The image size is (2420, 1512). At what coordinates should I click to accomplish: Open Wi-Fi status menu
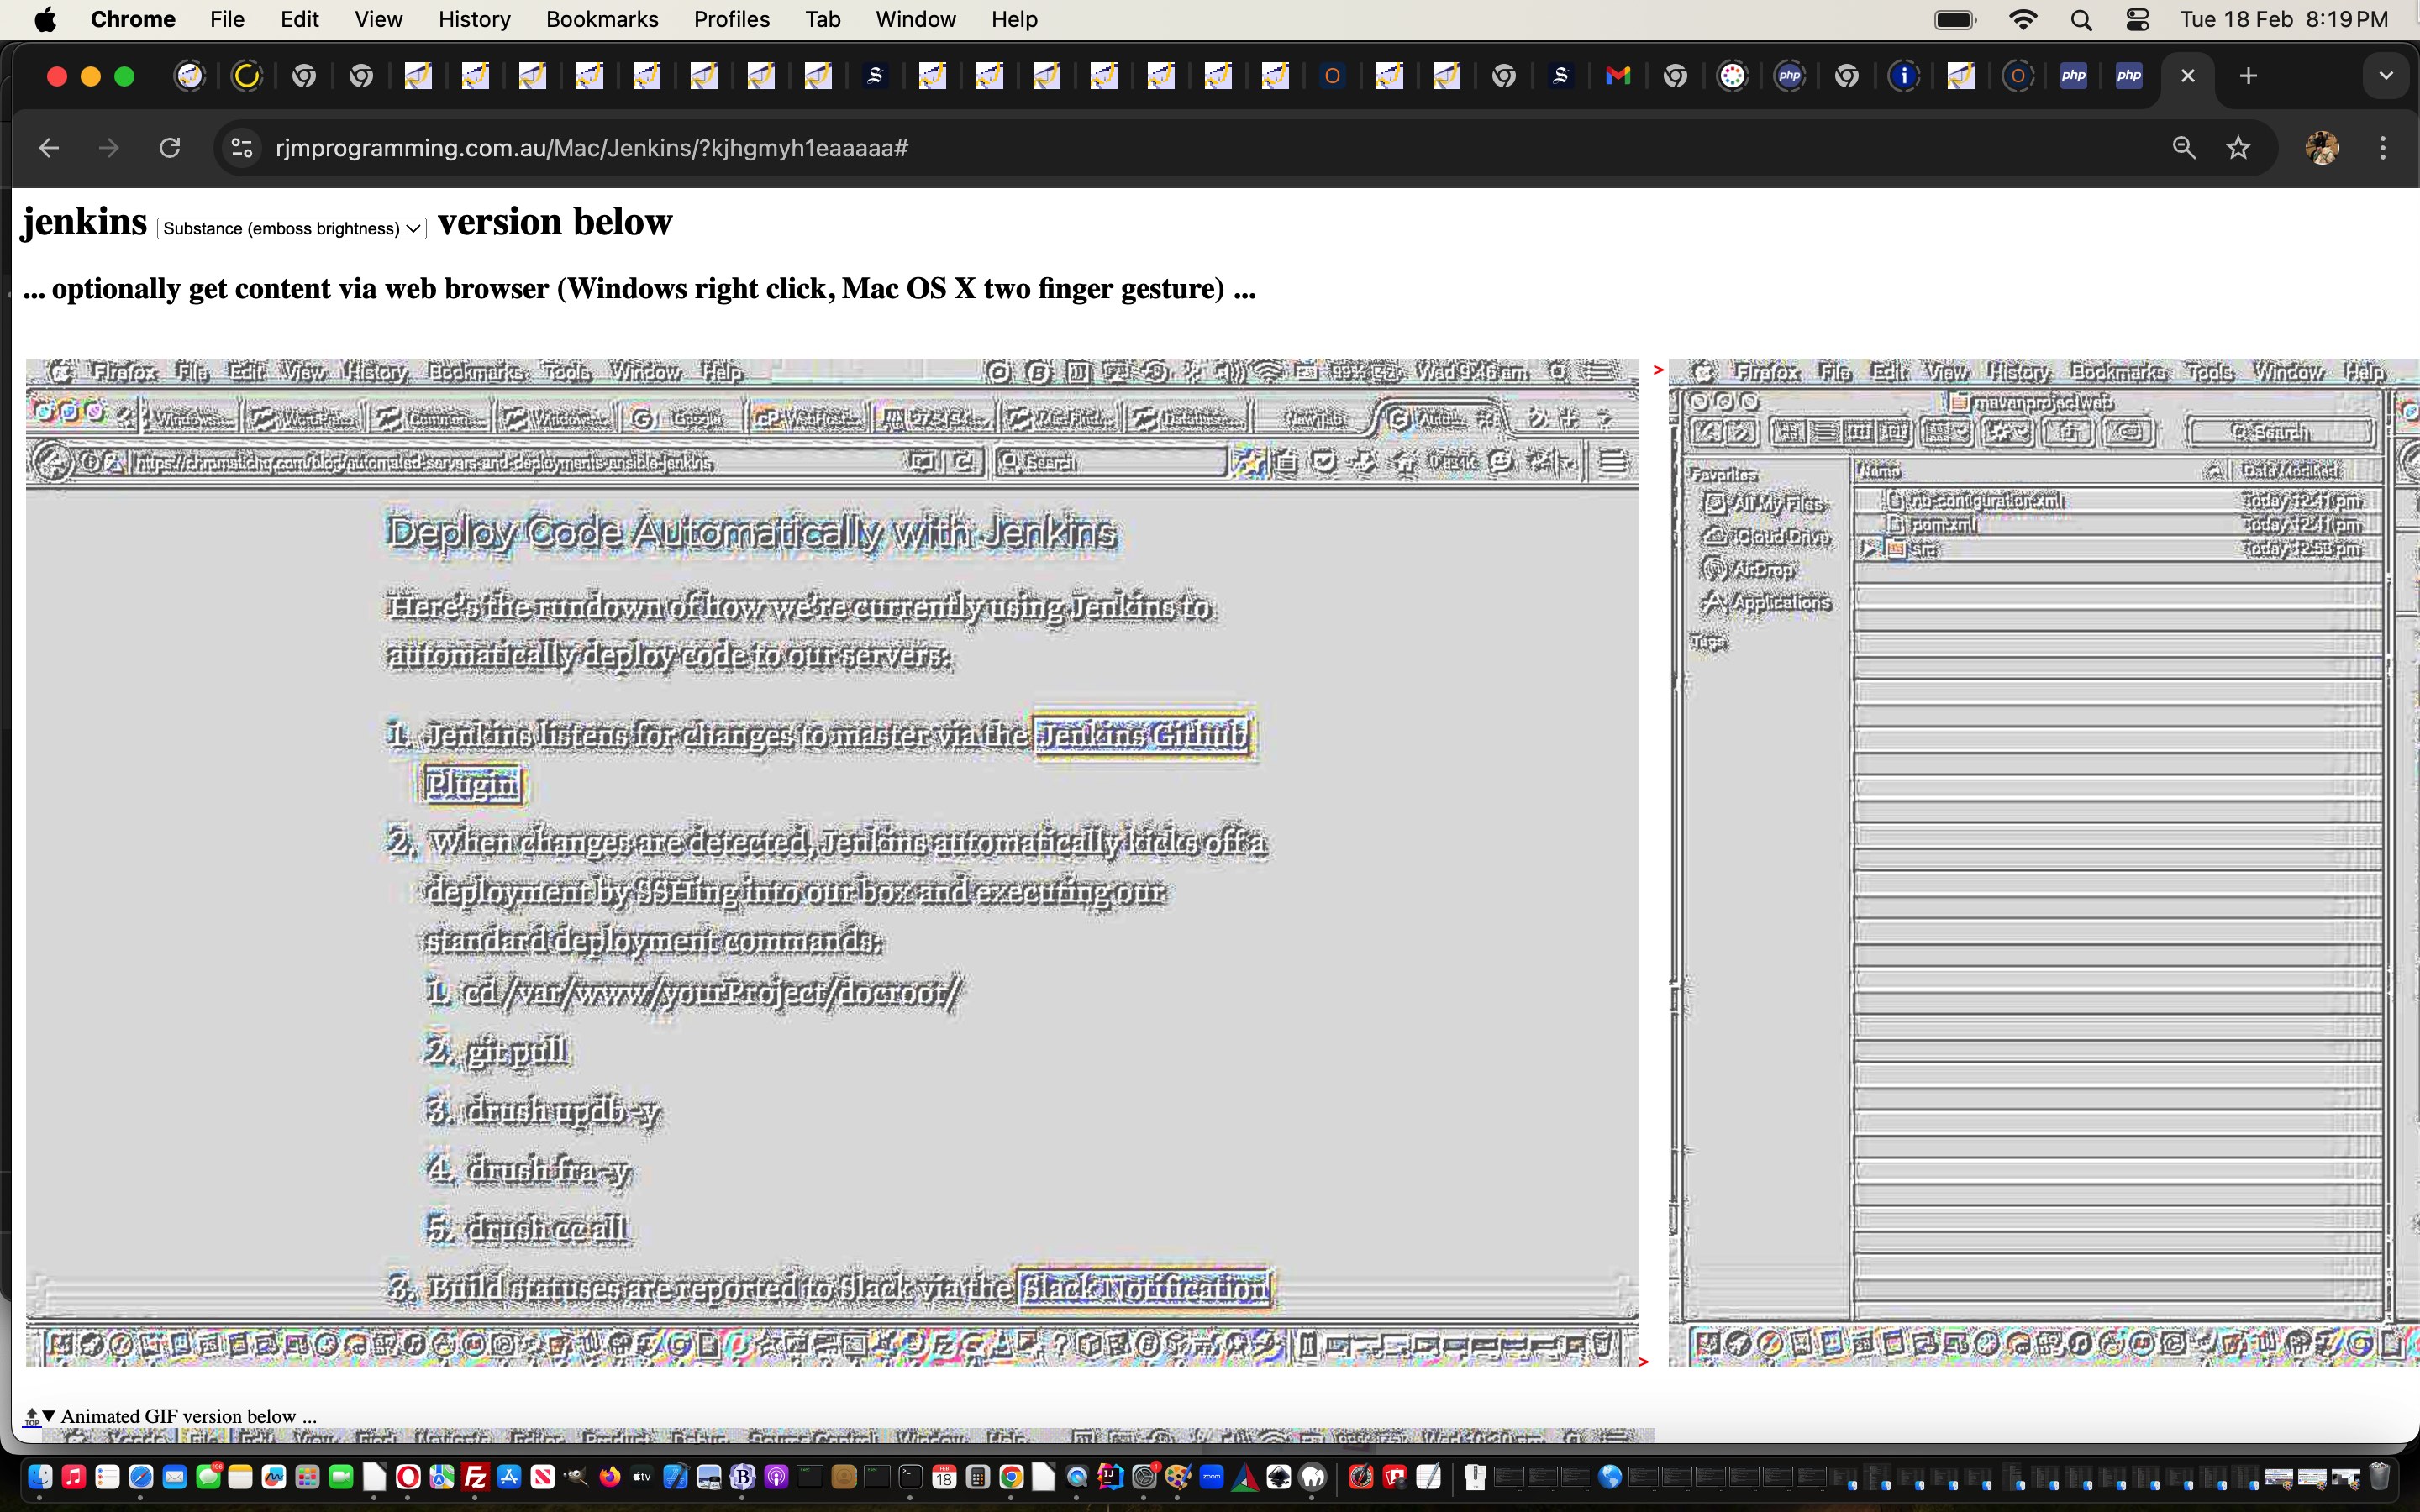(2023, 19)
